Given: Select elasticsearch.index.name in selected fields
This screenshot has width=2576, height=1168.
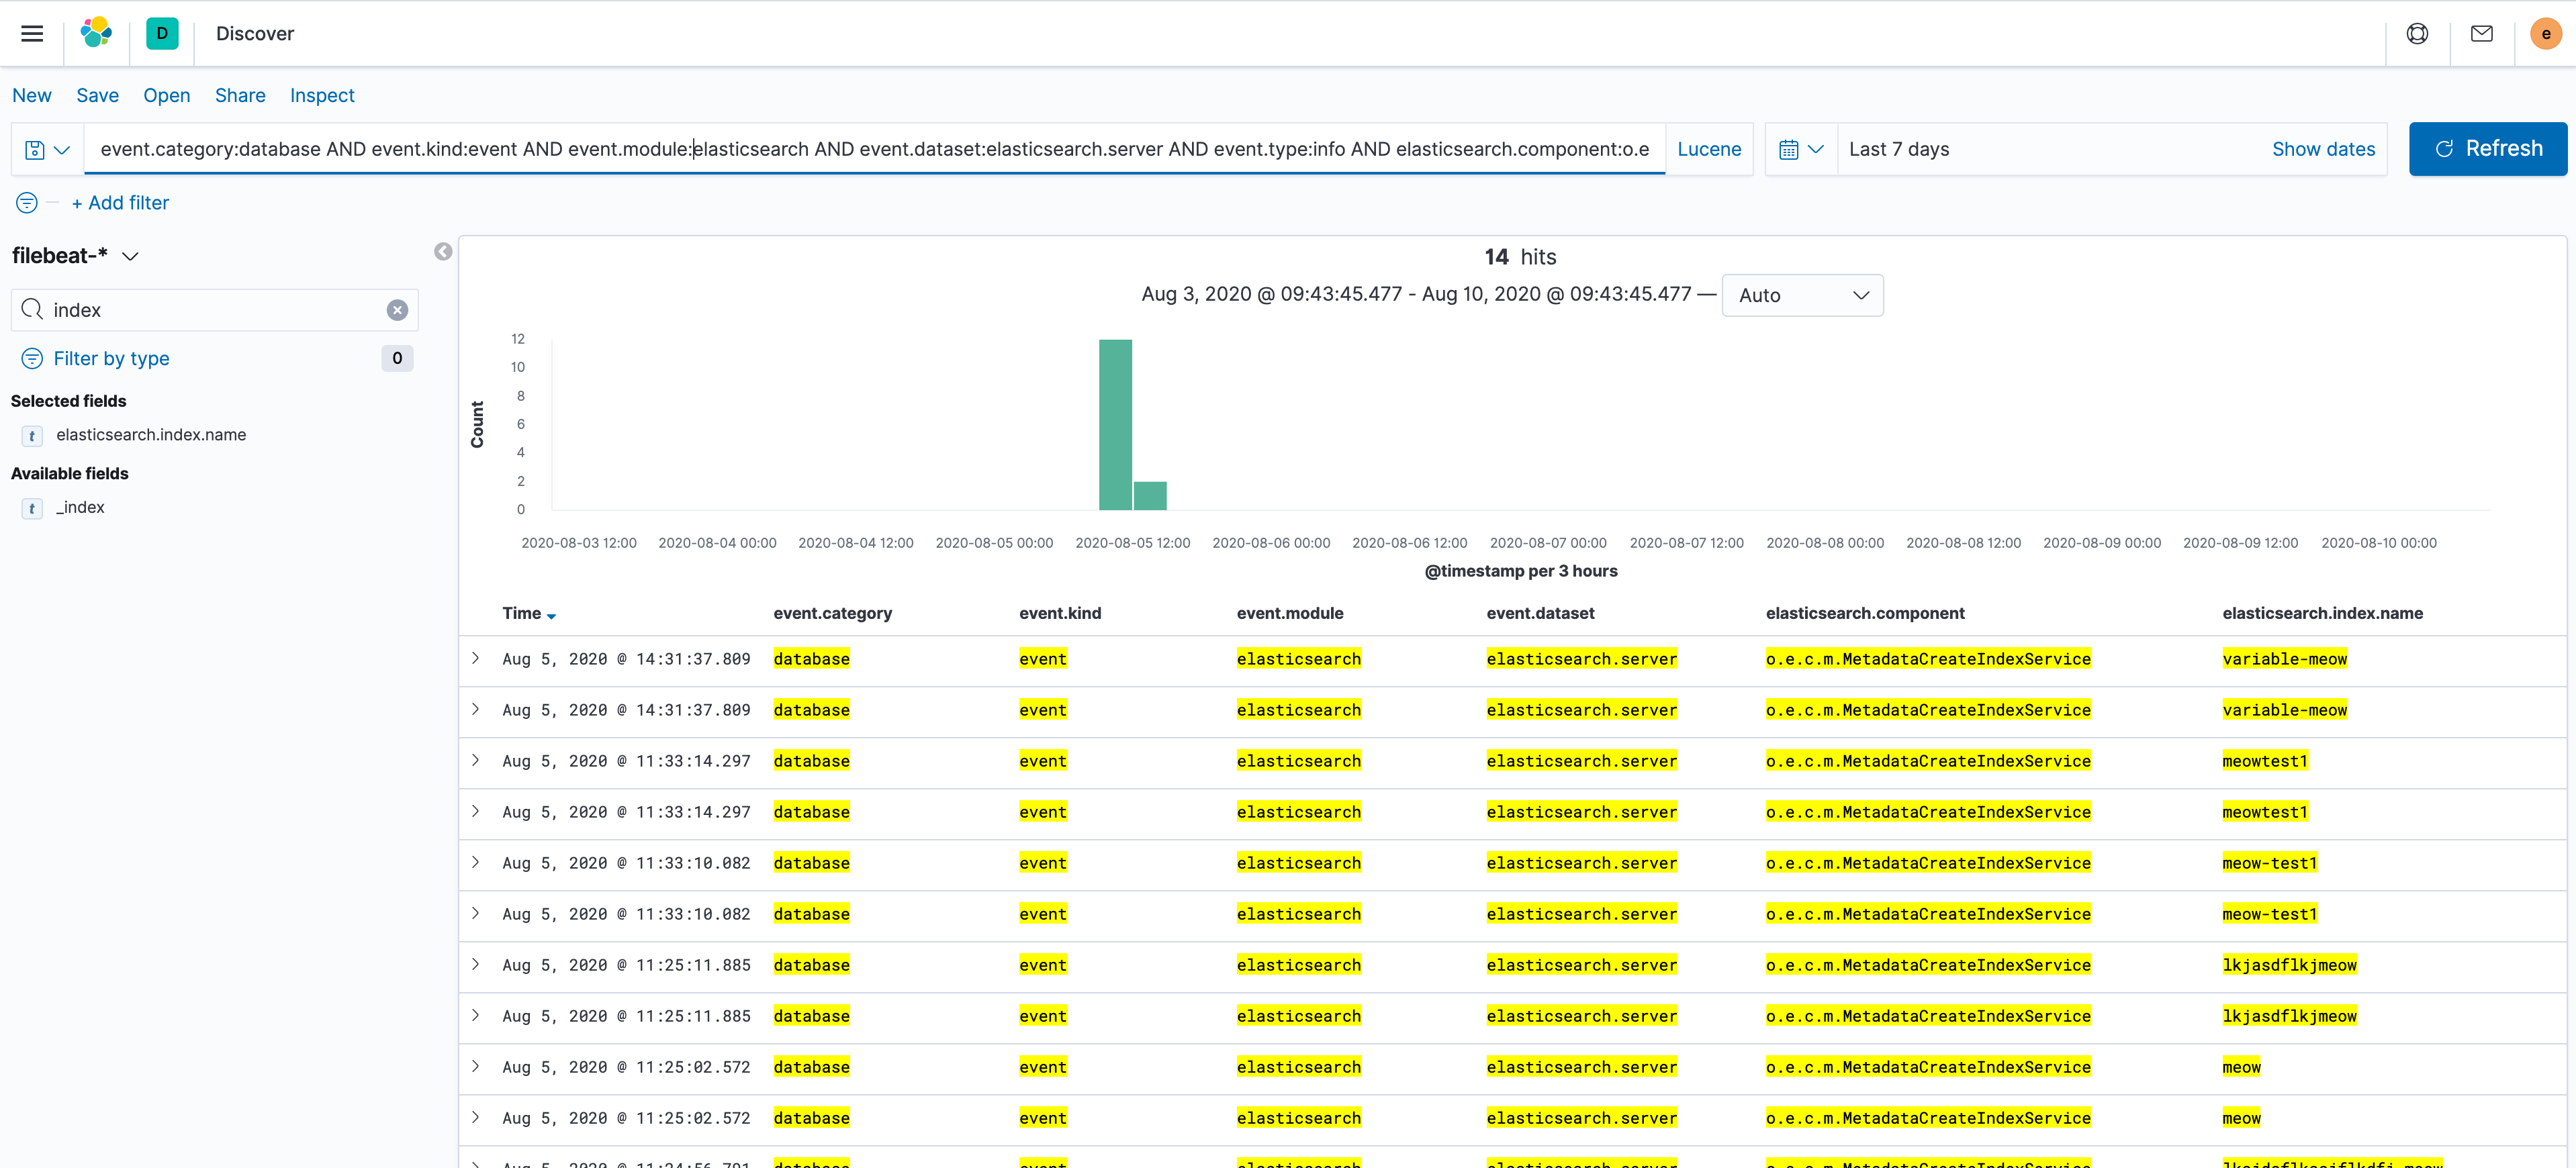Looking at the screenshot, I should point(151,435).
